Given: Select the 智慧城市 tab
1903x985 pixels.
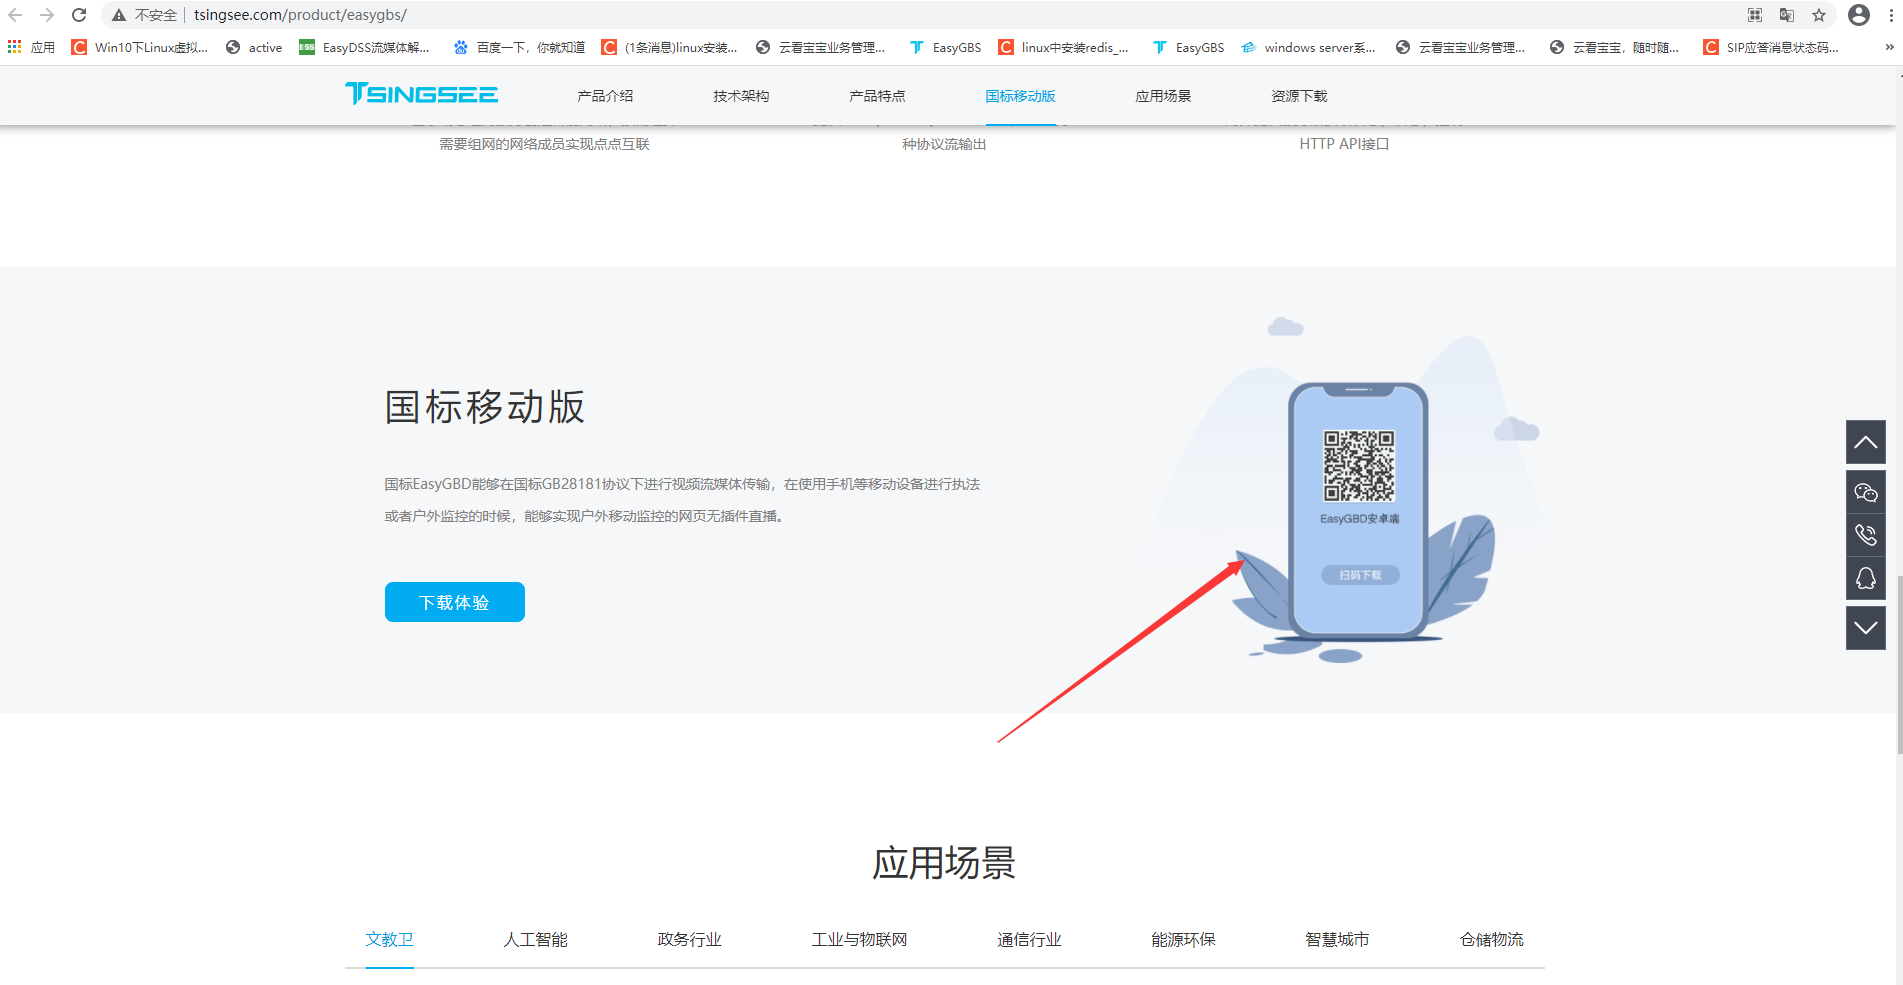Looking at the screenshot, I should click(1337, 939).
